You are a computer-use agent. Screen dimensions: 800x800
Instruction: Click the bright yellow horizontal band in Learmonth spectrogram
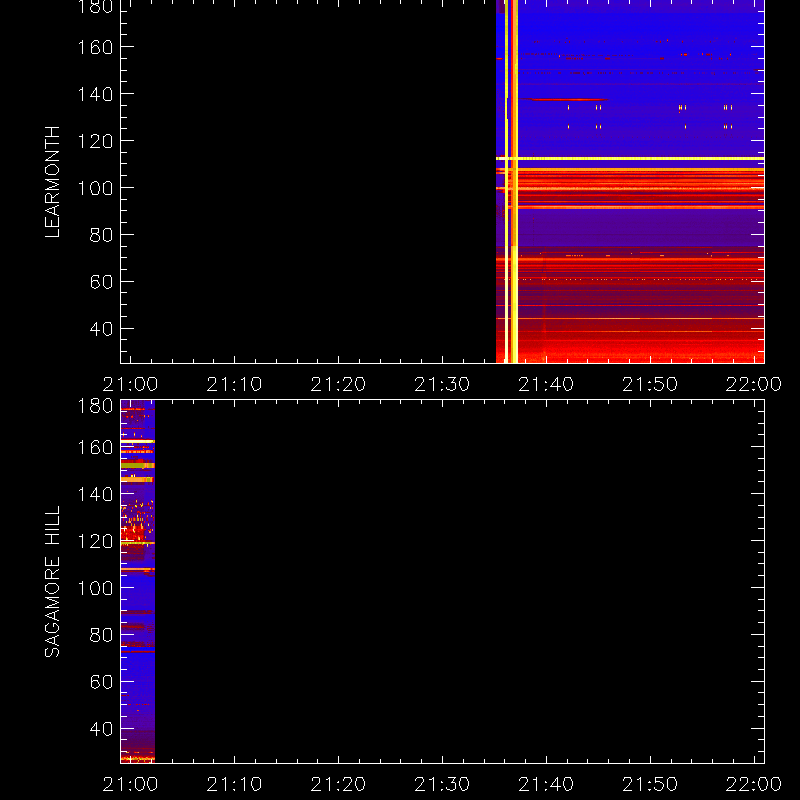coord(630,159)
